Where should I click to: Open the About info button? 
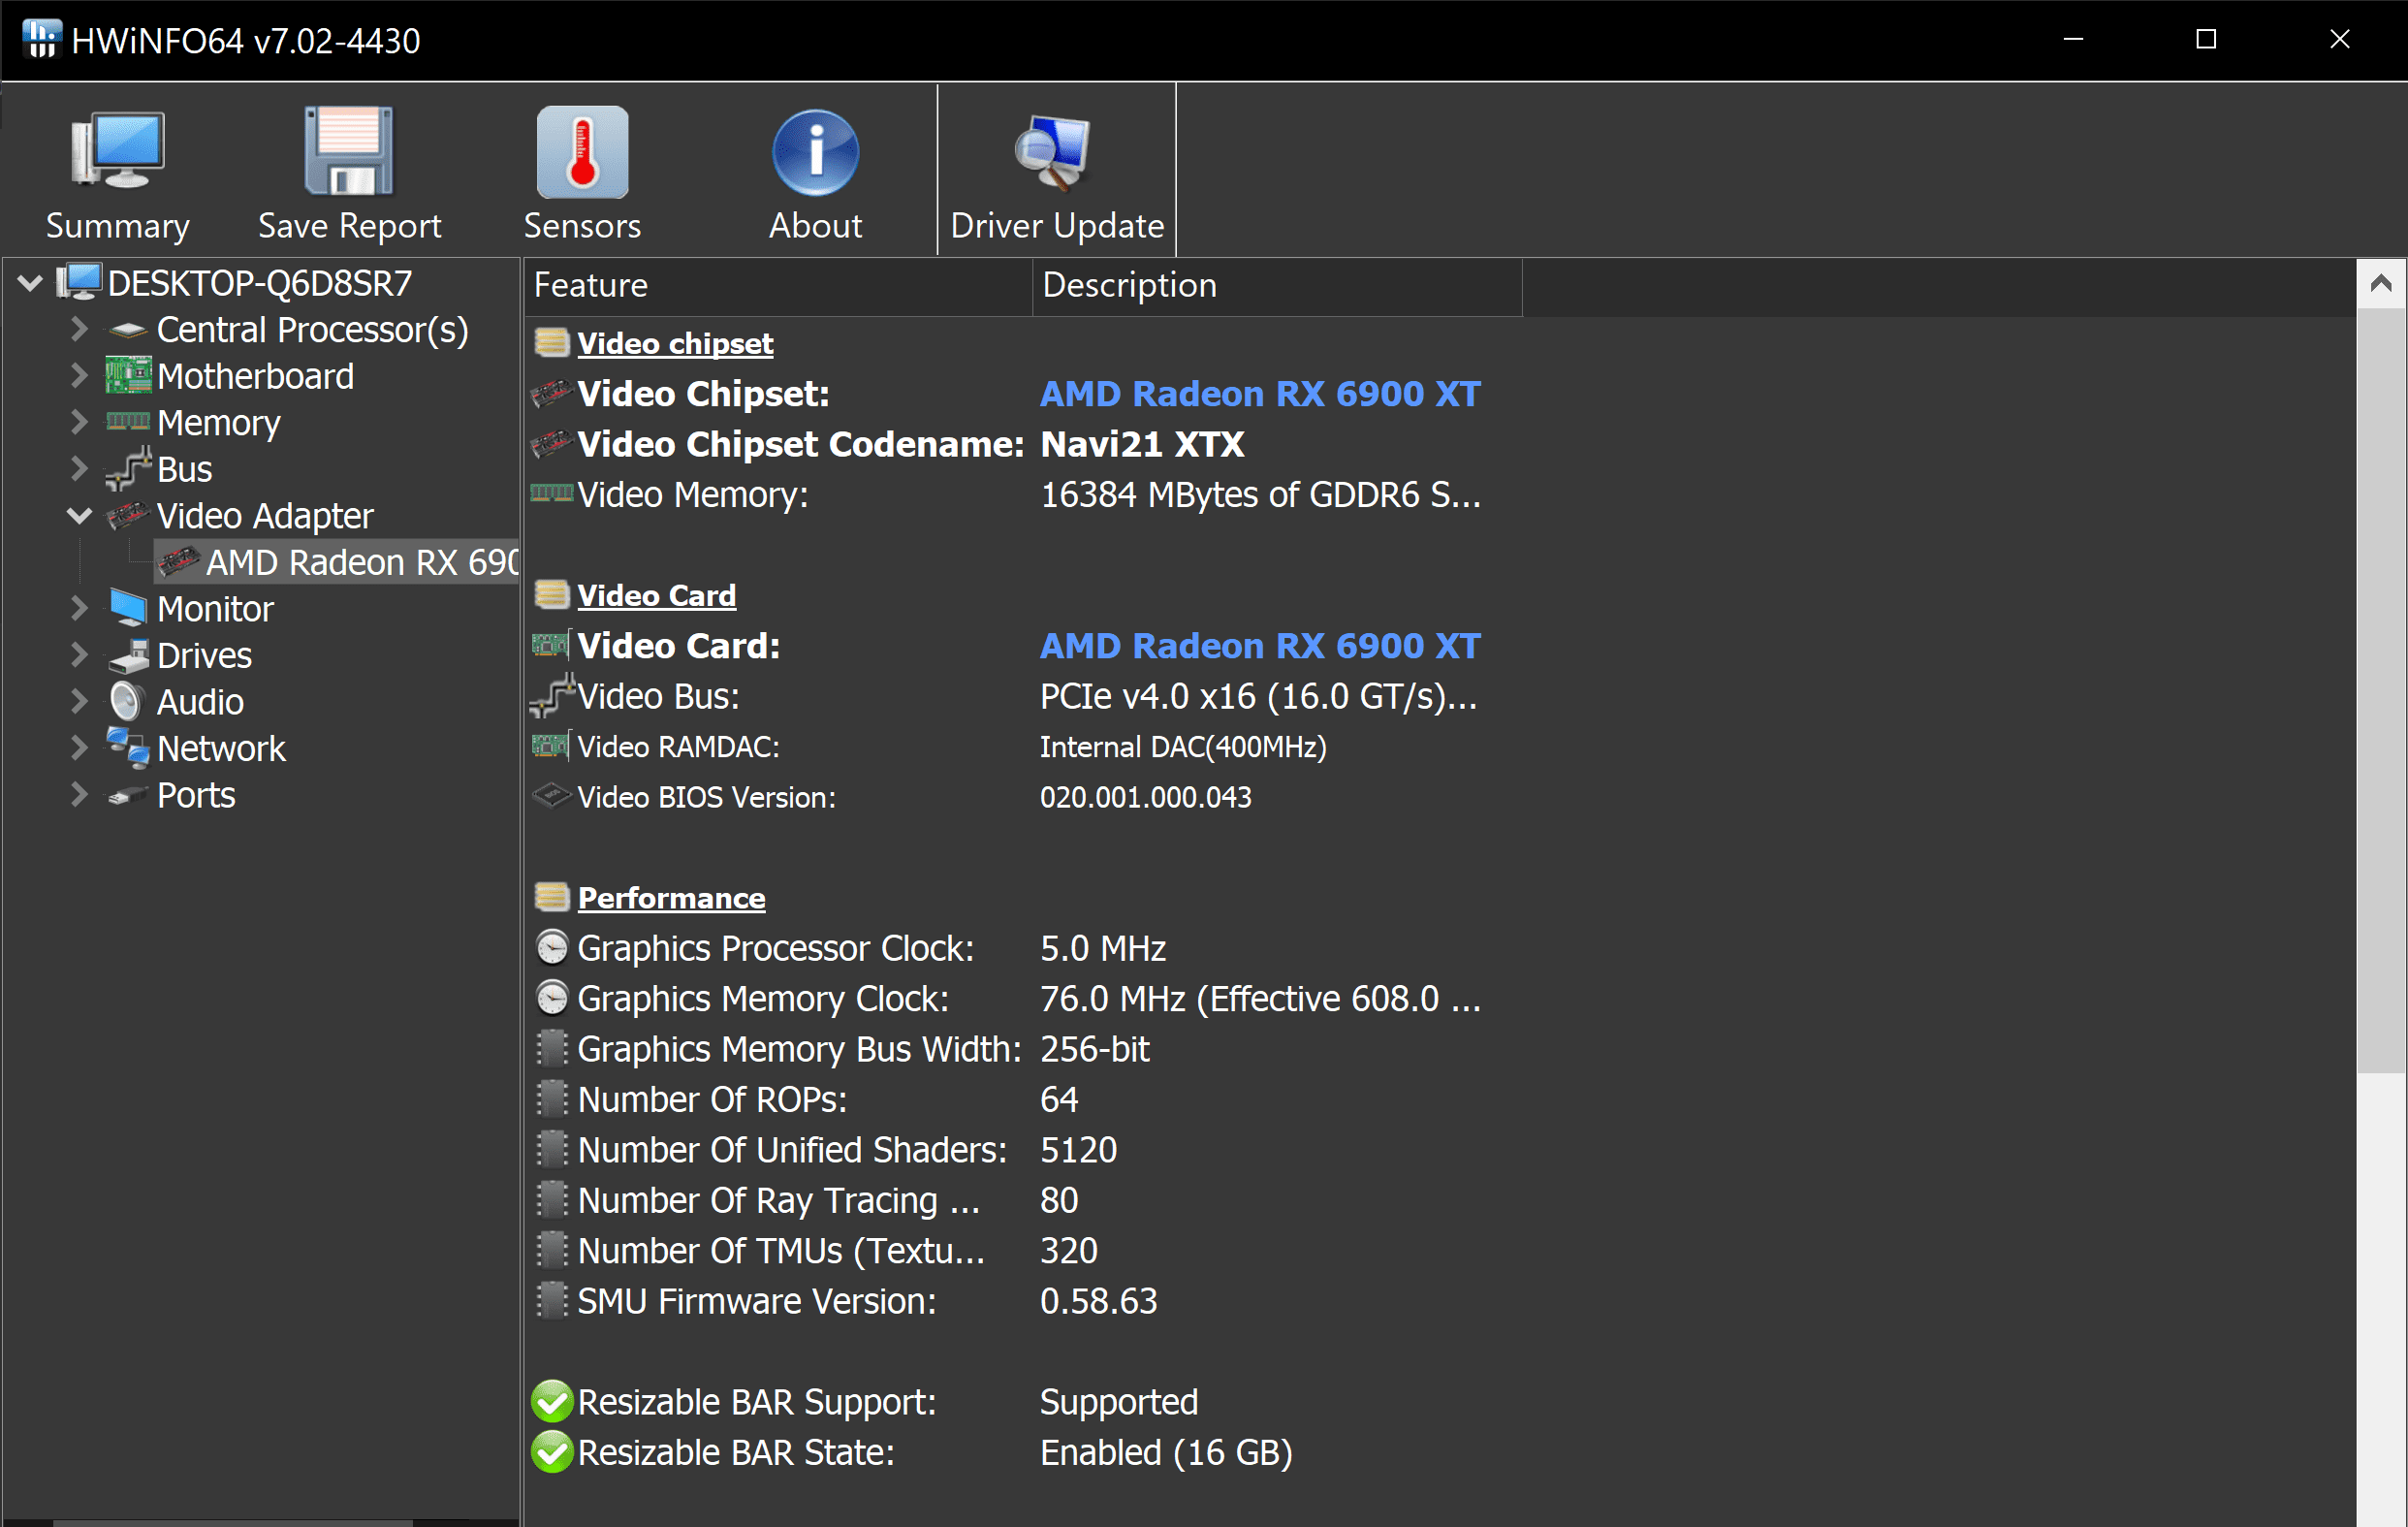tap(815, 172)
